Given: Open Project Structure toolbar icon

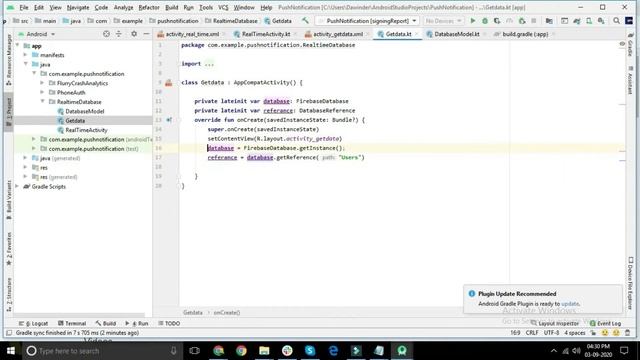Looking at the screenshot, I should (549, 20).
